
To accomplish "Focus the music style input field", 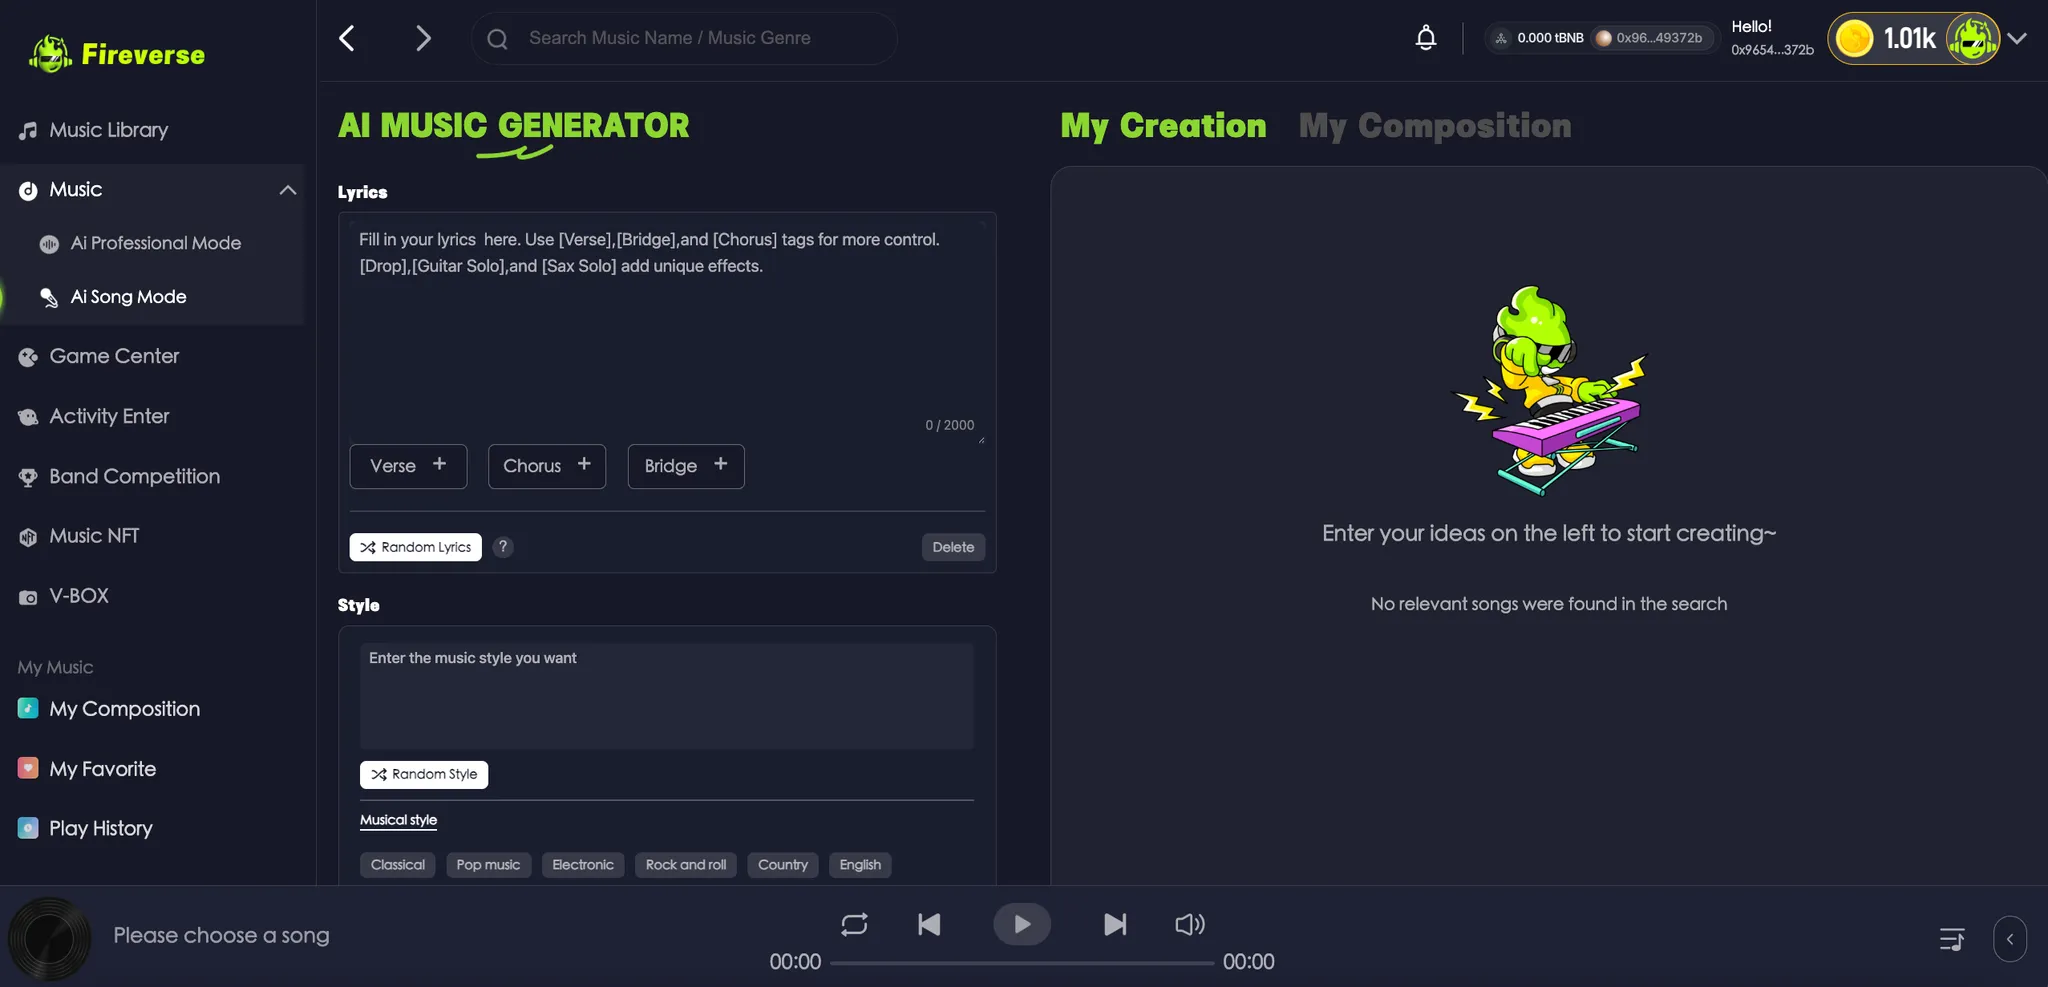I will pos(666,696).
